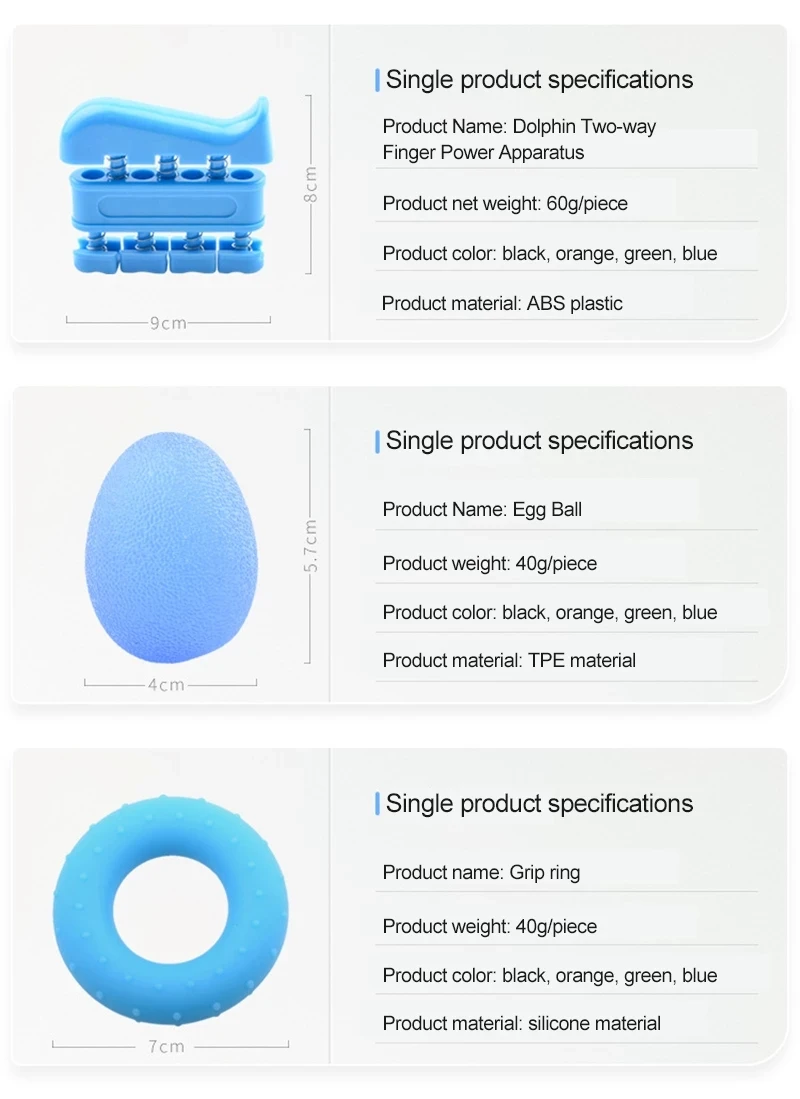Click Product Name: Dolphin Two-way text
The image size is (800, 1099).
coord(519,127)
